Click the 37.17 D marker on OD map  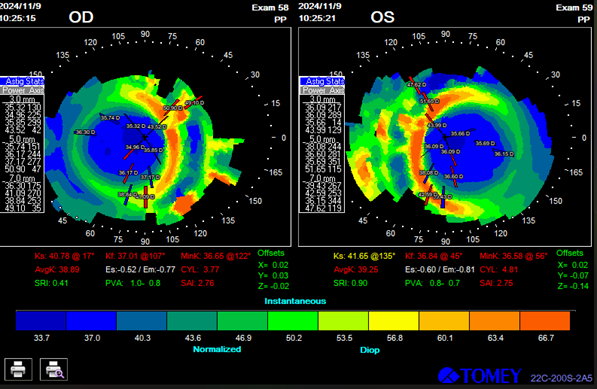pyautogui.click(x=150, y=177)
